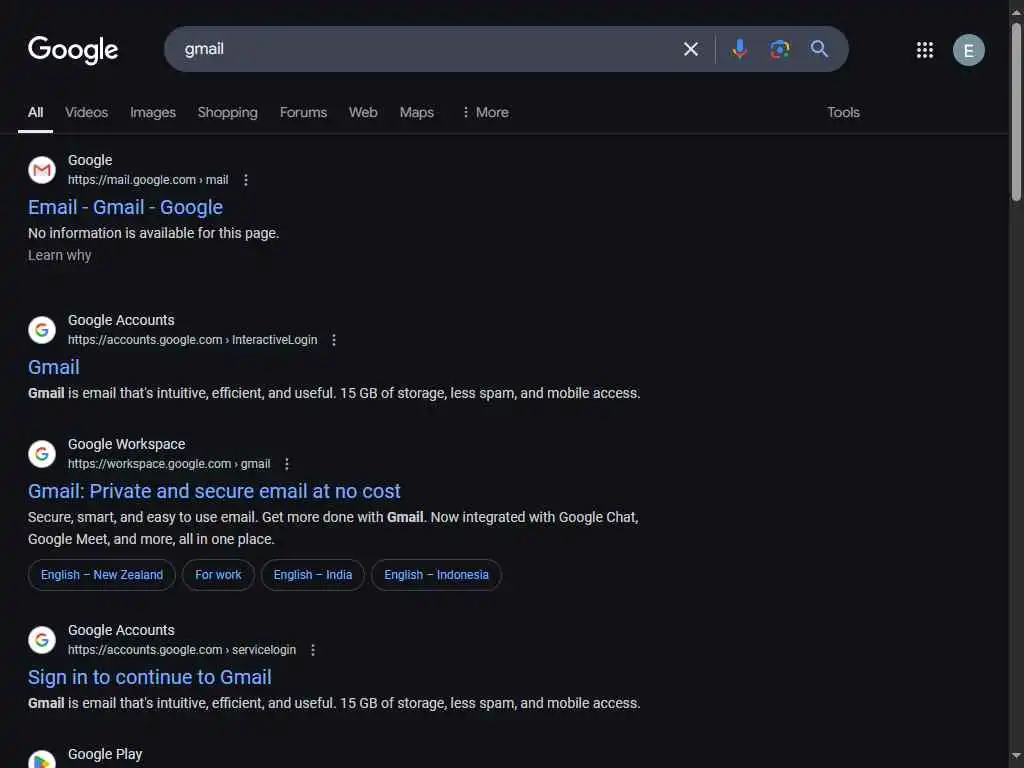Click the Google Play result favicon
Viewport: 1024px width, 768px height.
[42, 760]
